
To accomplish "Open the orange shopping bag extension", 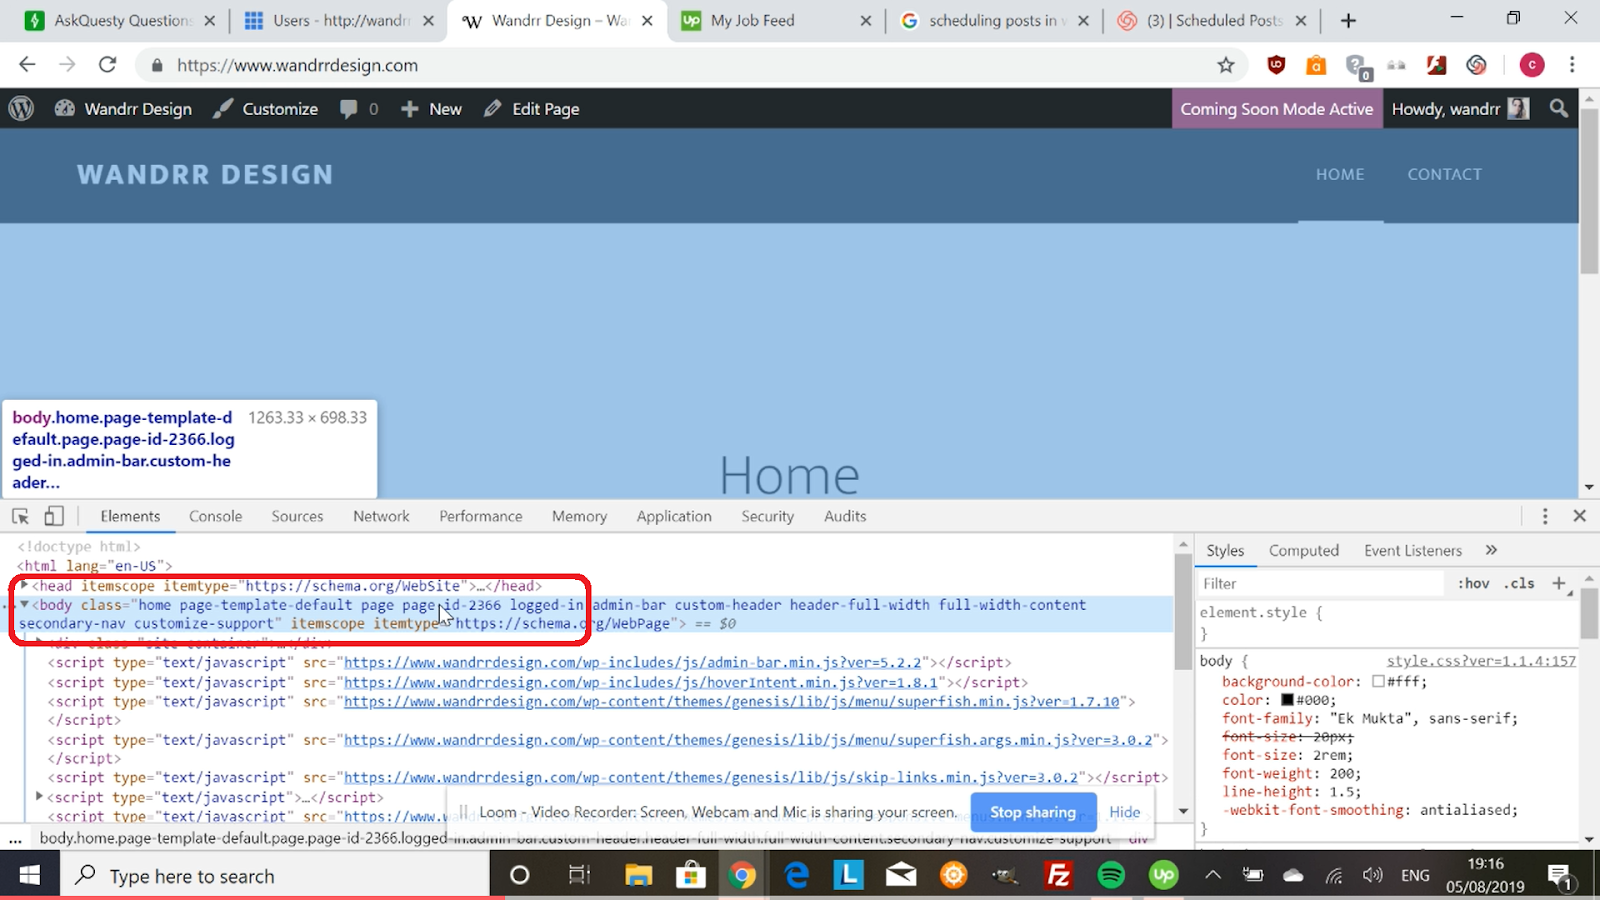I will [1316, 66].
